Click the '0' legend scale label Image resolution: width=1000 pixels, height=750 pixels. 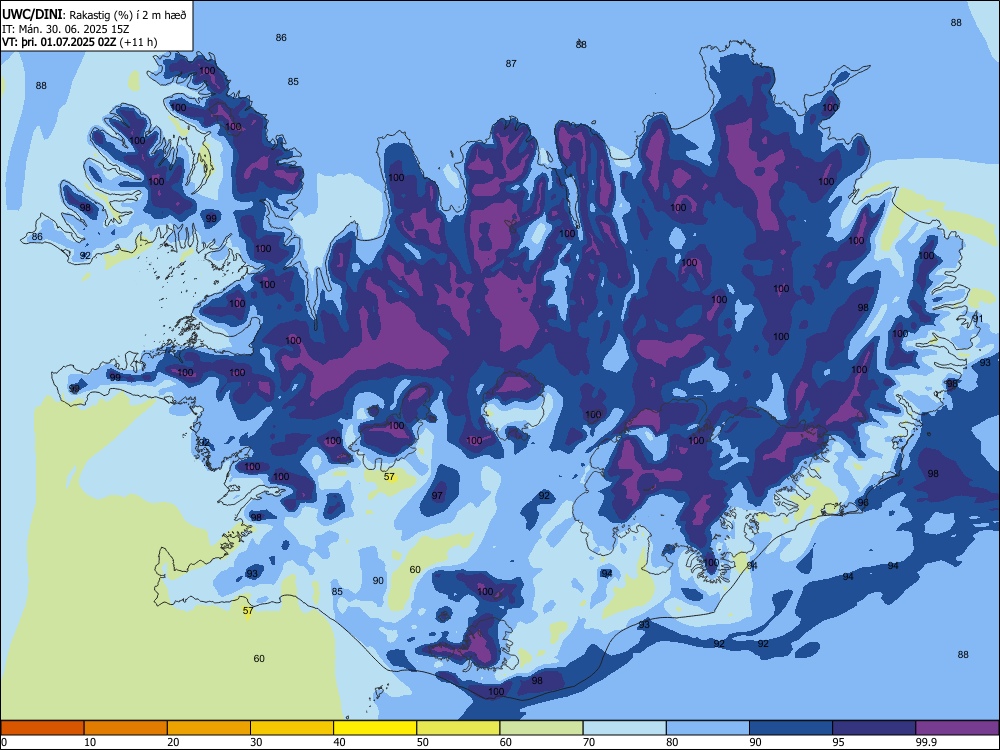tap(4, 742)
